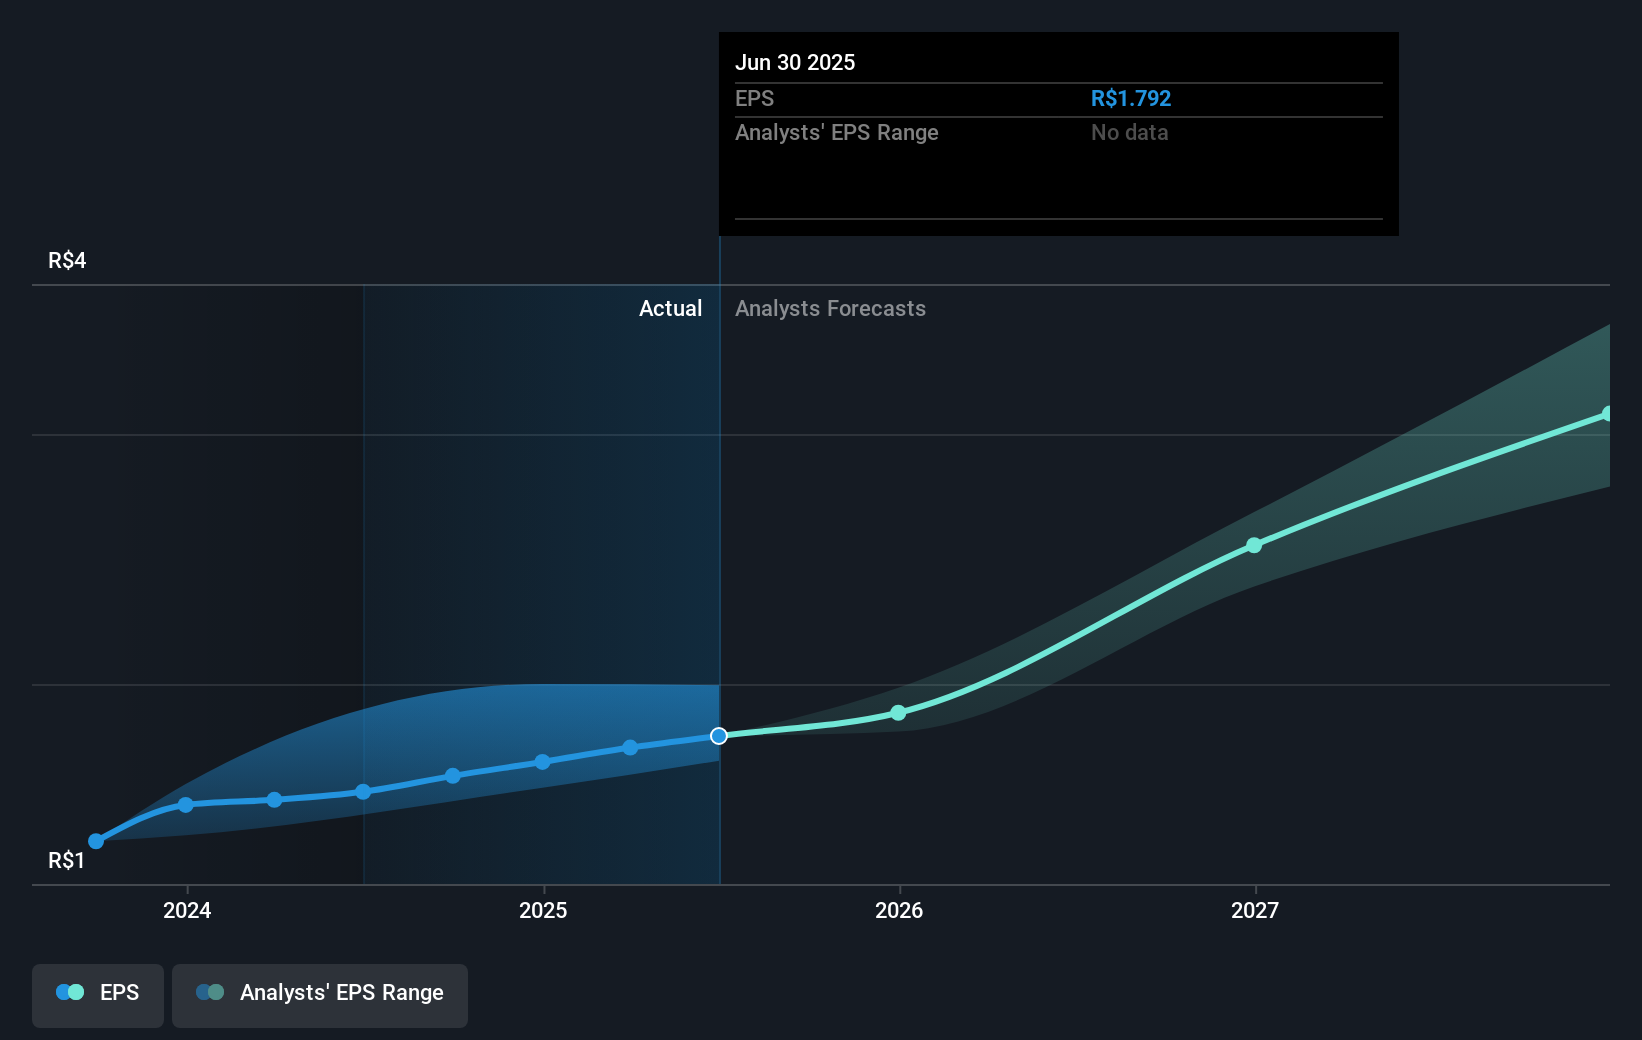The width and height of the screenshot is (1642, 1040).
Task: Click the first EPS data point in late 2023
Action: pyautogui.click(x=96, y=841)
